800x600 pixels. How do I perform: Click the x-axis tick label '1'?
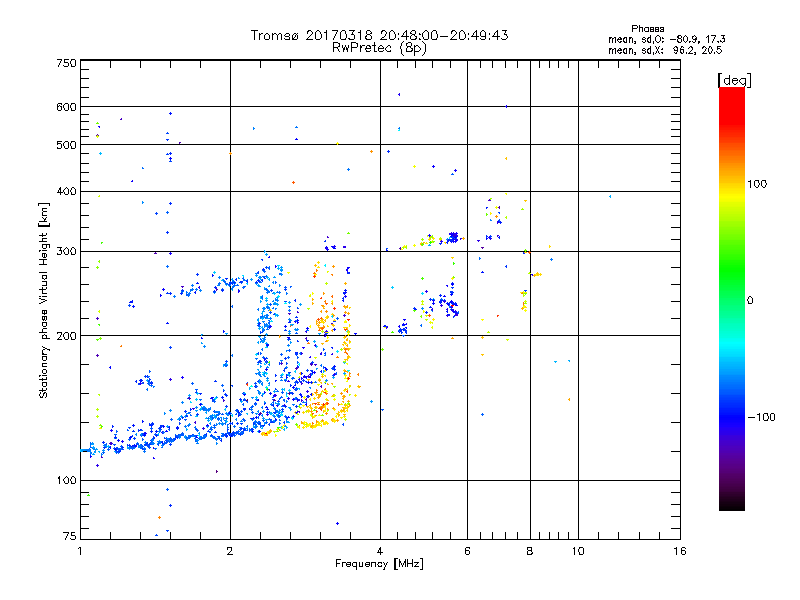[x=80, y=551]
